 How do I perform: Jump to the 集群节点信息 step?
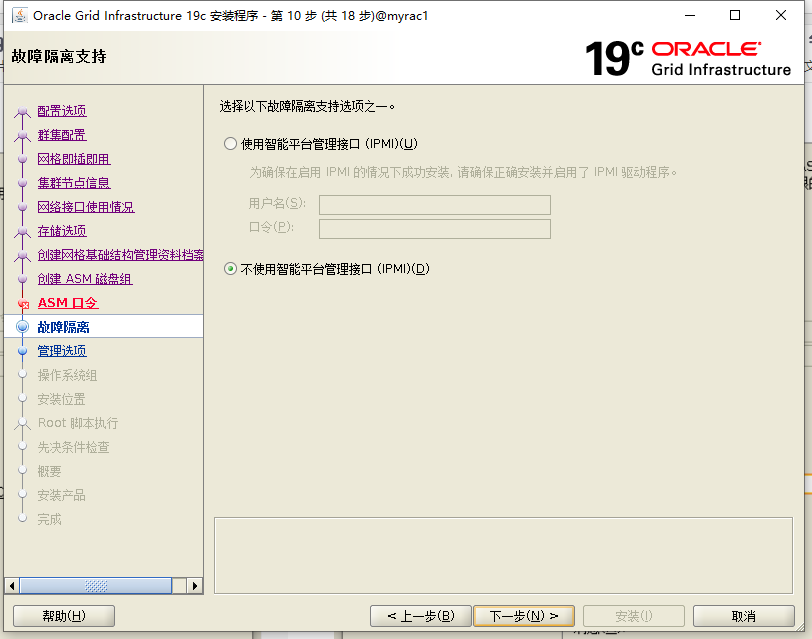(x=74, y=183)
